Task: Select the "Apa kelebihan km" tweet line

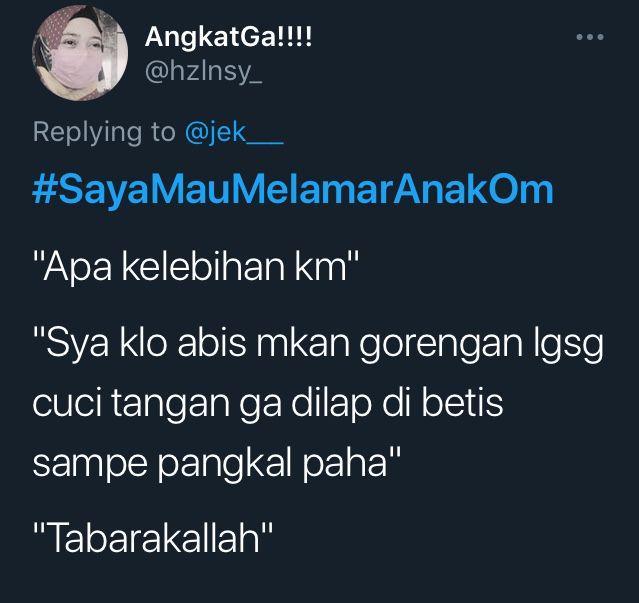Action: pyautogui.click(x=196, y=267)
